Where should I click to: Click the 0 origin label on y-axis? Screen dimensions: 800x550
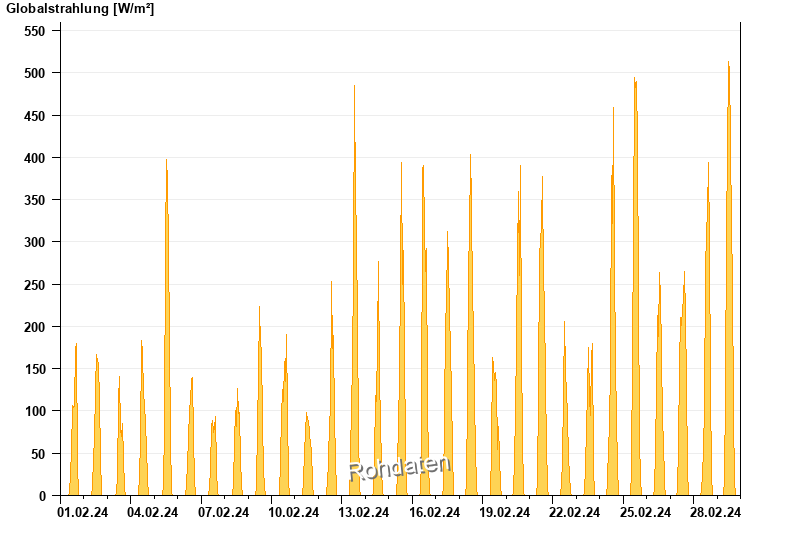43,496
